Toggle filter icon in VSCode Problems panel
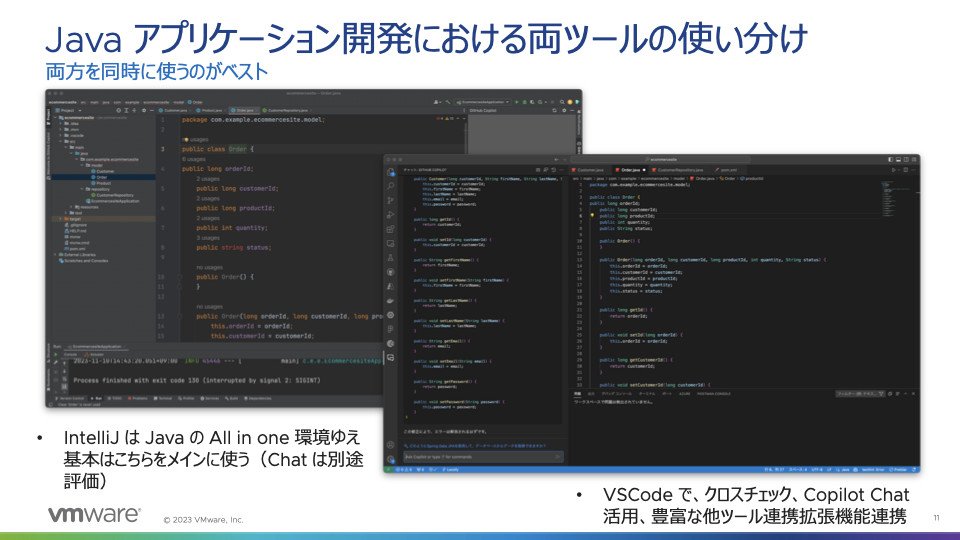The image size is (960, 540). click(x=881, y=394)
